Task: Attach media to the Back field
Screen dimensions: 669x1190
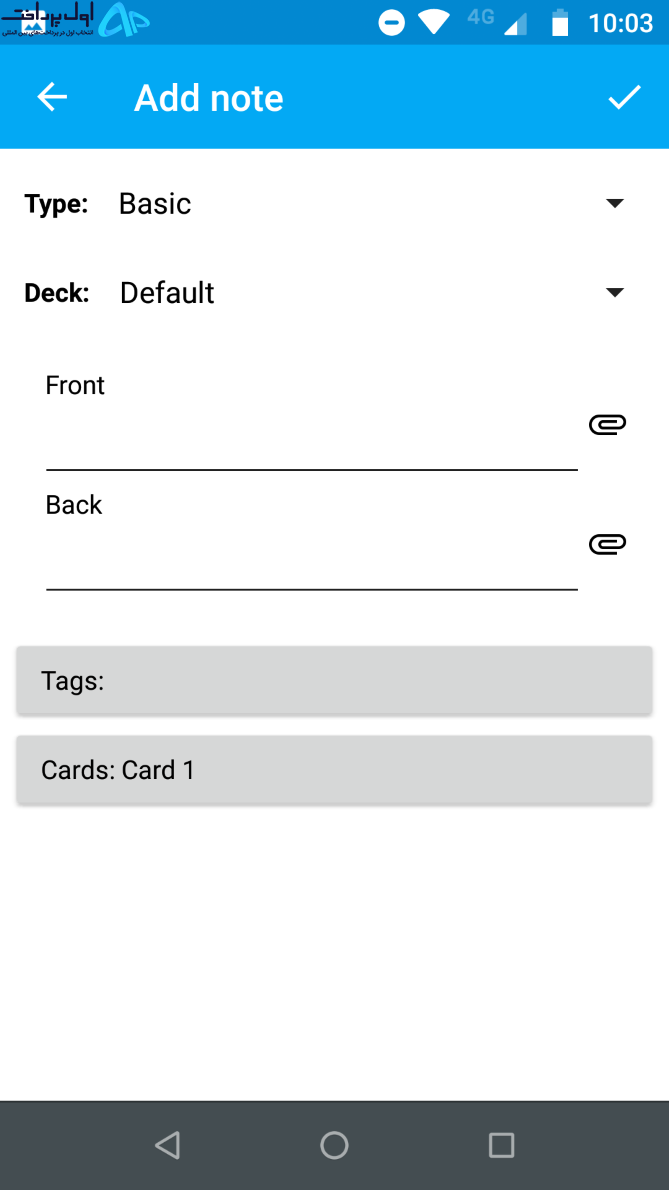Action: coord(608,543)
